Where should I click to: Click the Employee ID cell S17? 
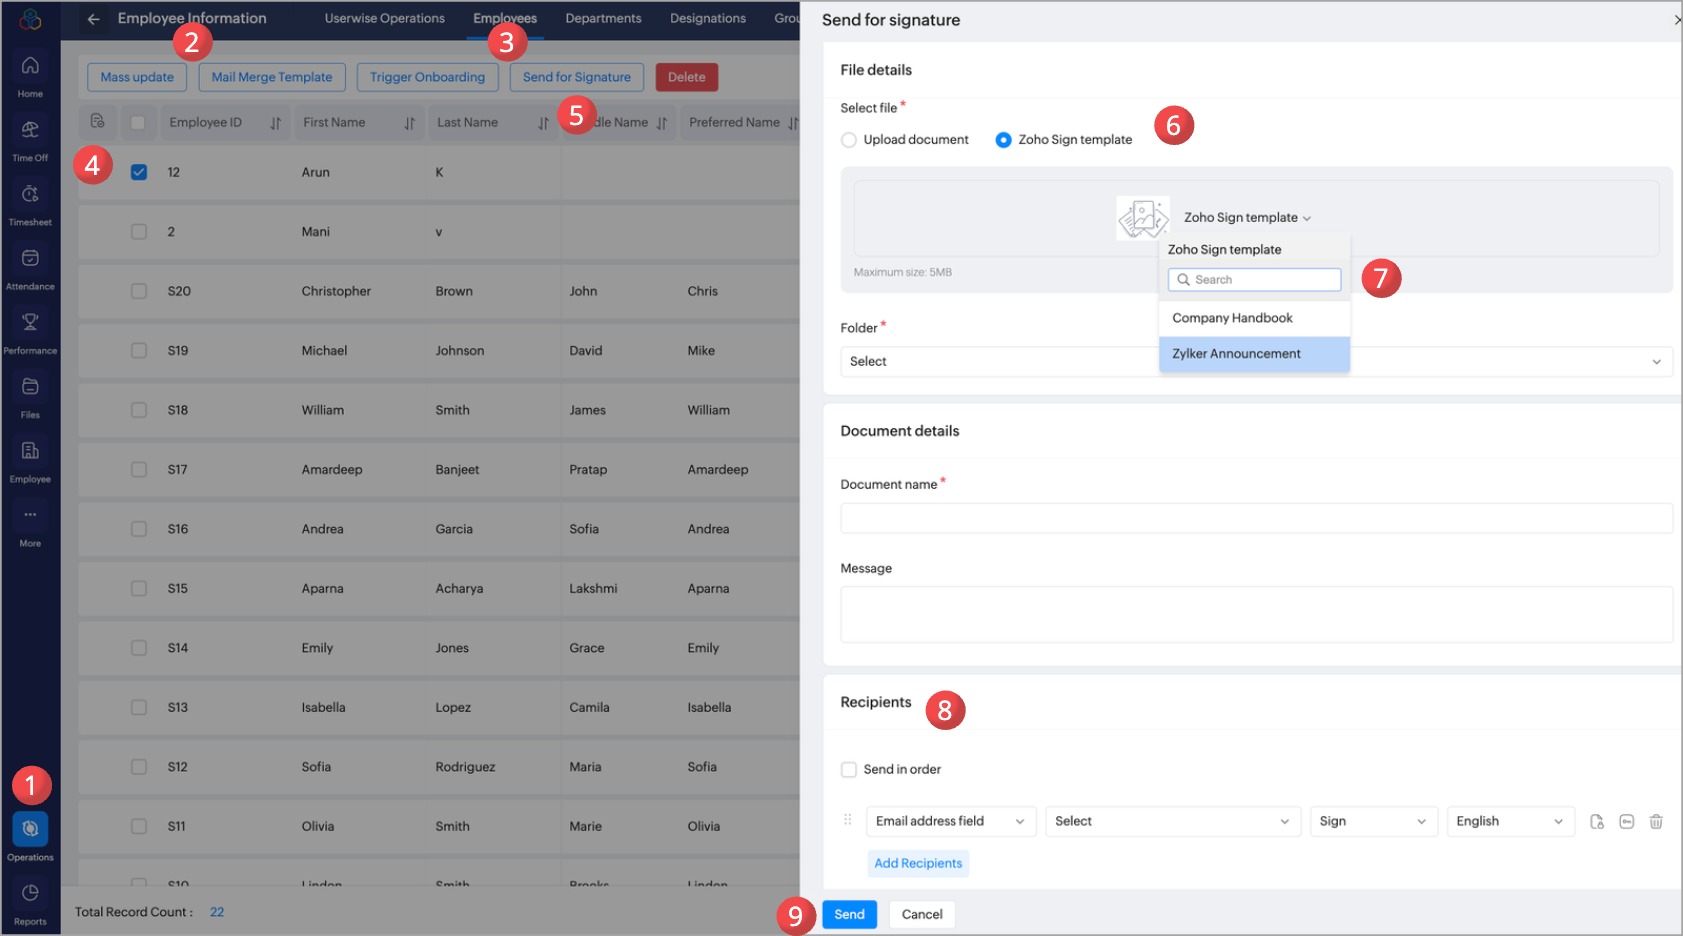click(178, 469)
